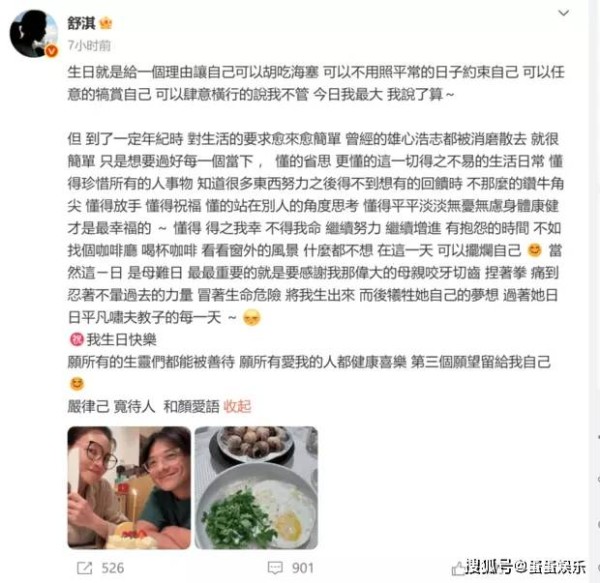This screenshot has height=583, width=600.
Task: Click the username 舒淇
Action: (82, 24)
